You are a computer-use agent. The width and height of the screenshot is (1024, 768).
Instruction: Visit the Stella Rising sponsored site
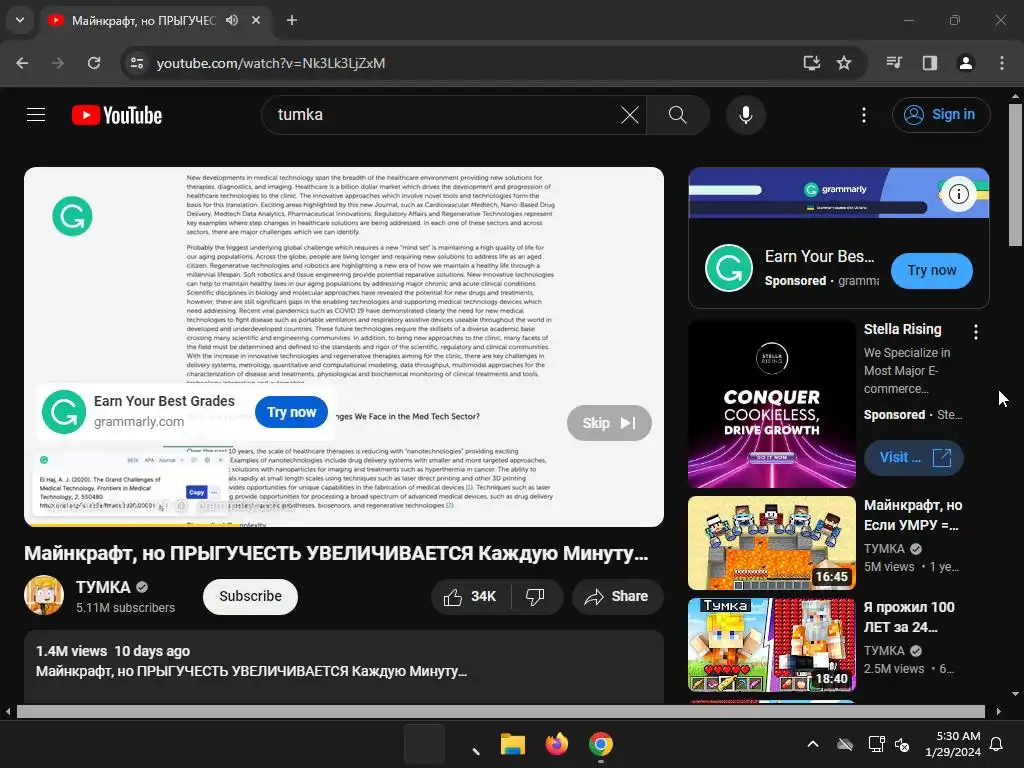click(914, 457)
